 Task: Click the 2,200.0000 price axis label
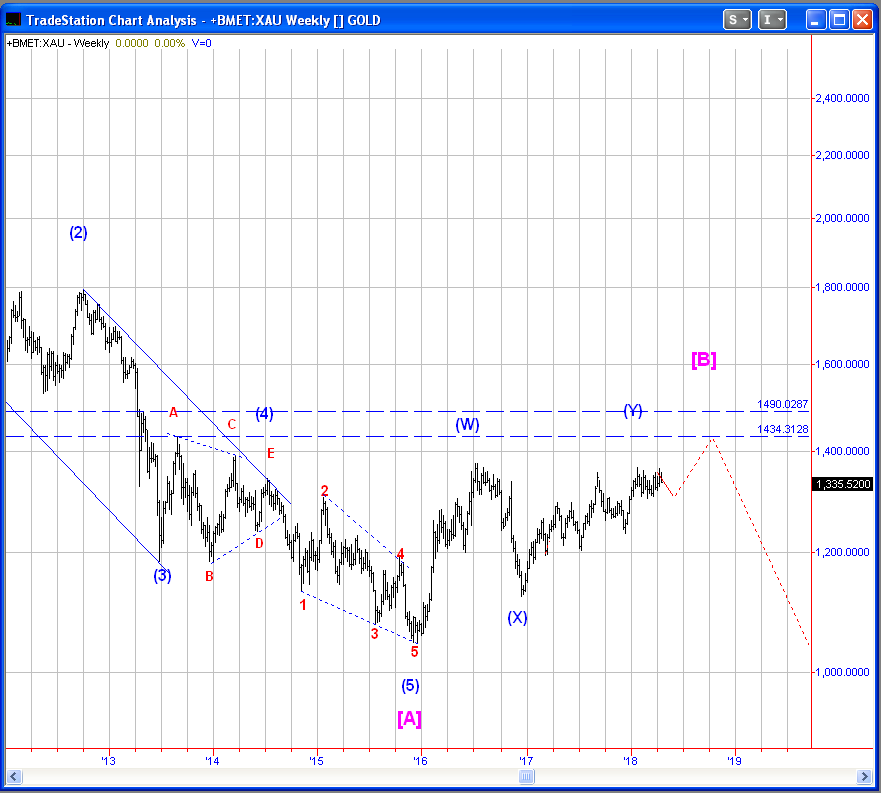pos(842,155)
